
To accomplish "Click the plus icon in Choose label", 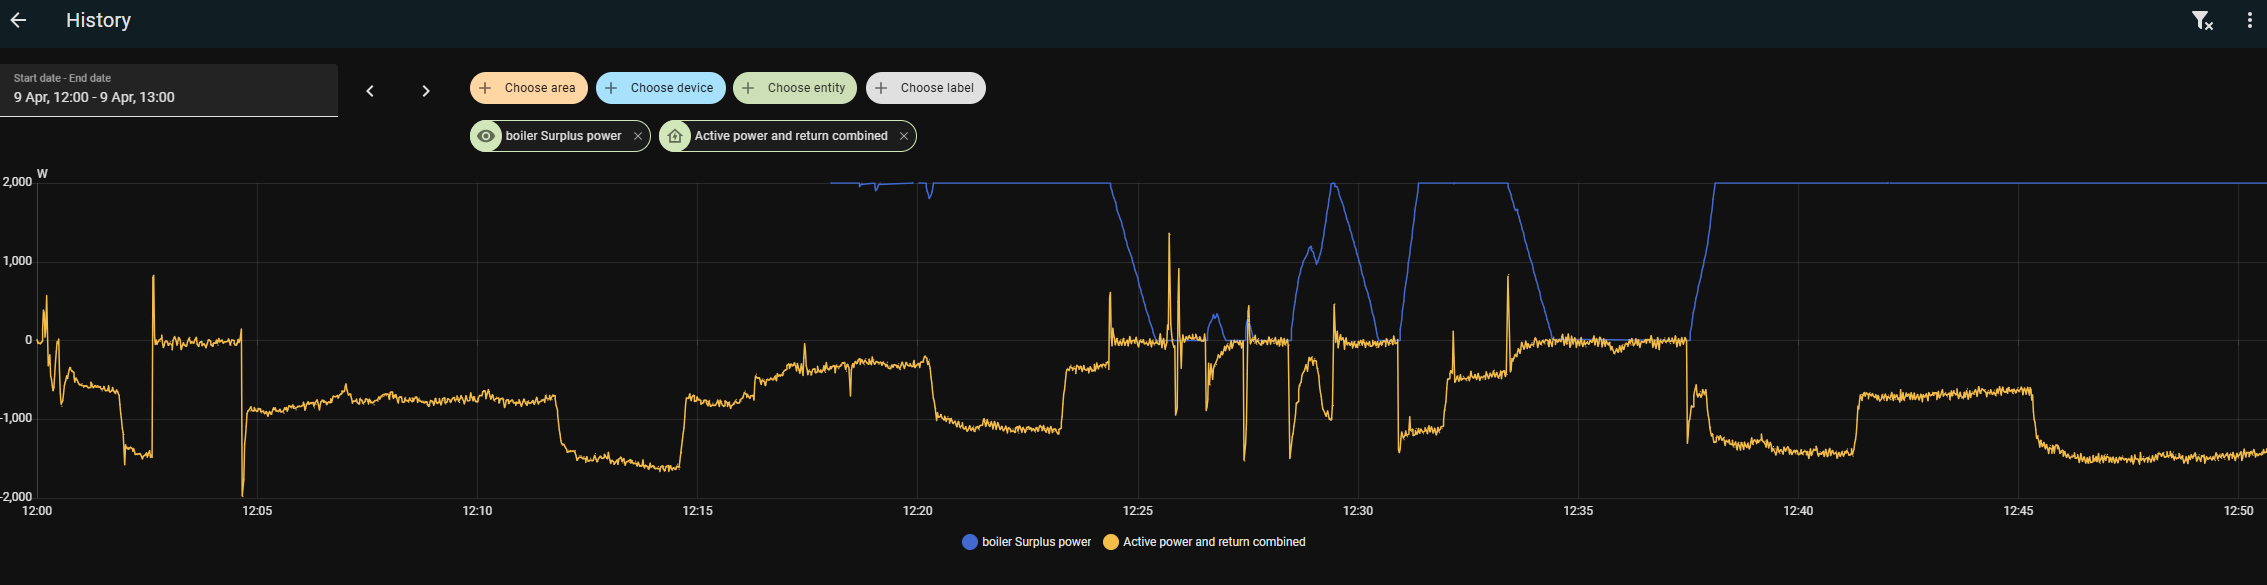I will [881, 88].
